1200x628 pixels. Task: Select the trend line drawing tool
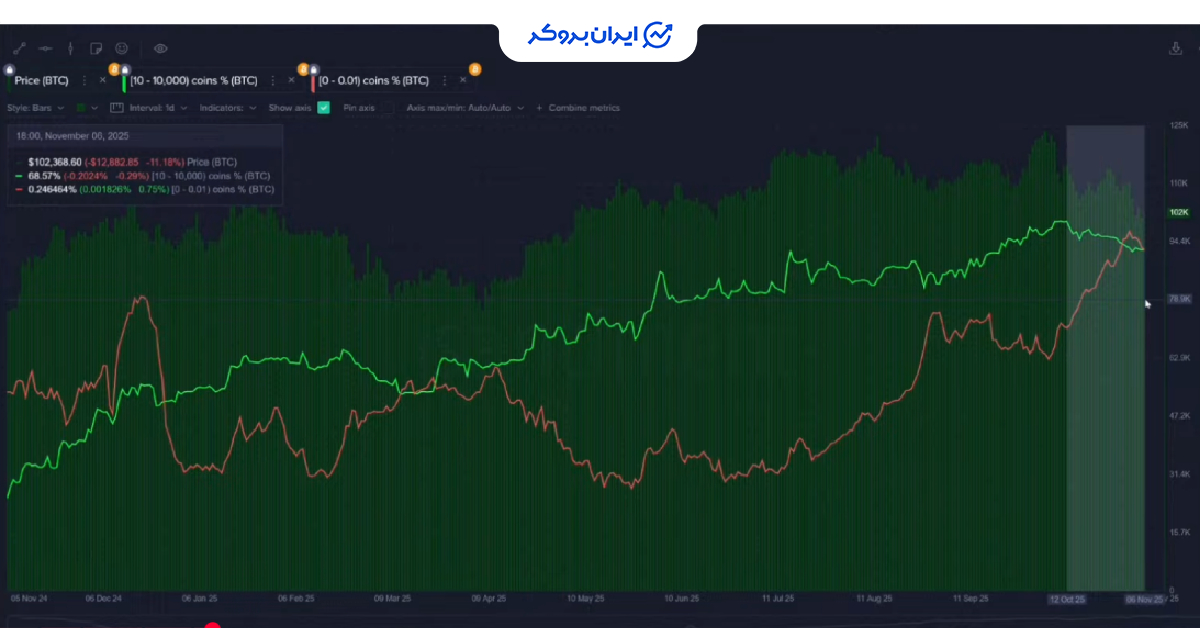point(20,47)
